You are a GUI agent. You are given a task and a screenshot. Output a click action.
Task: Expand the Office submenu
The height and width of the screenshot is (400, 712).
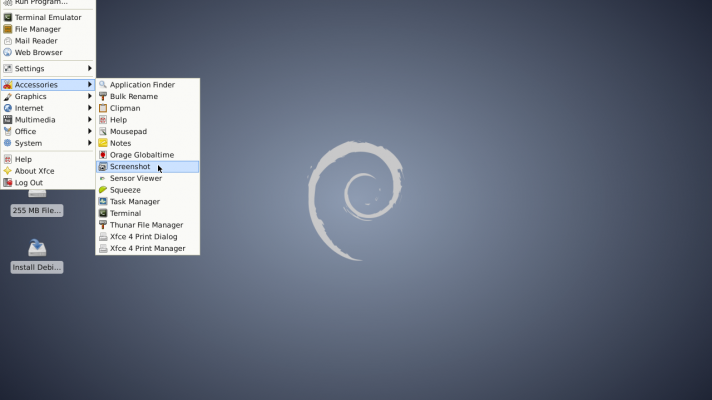tap(48, 132)
